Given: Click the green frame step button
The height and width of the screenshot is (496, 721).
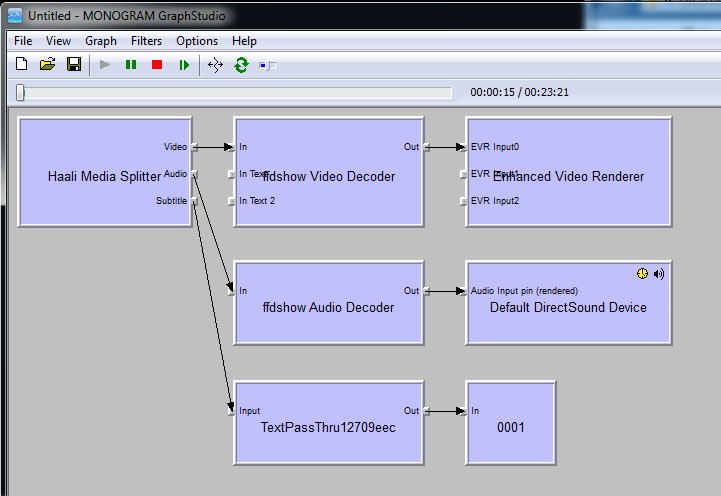Looking at the screenshot, I should pyautogui.click(x=184, y=65).
